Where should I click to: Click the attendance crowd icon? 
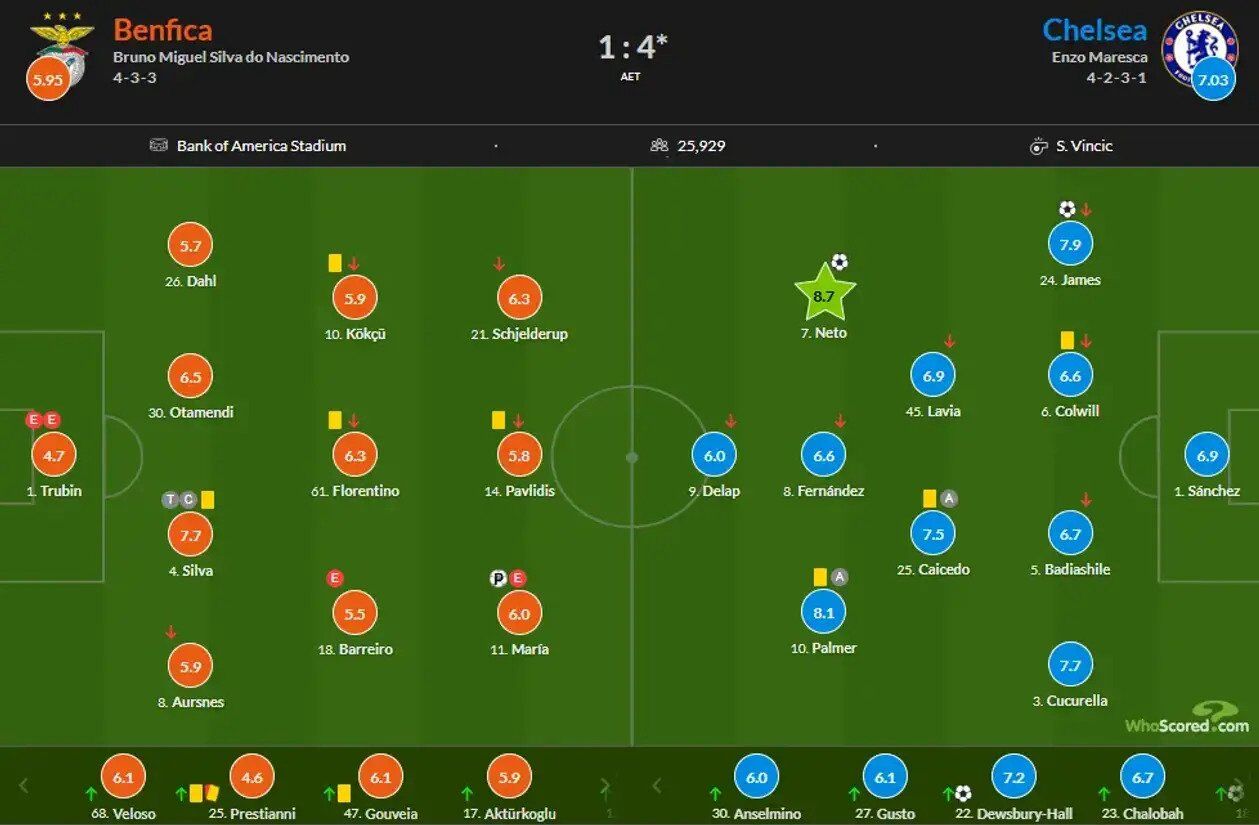659,145
